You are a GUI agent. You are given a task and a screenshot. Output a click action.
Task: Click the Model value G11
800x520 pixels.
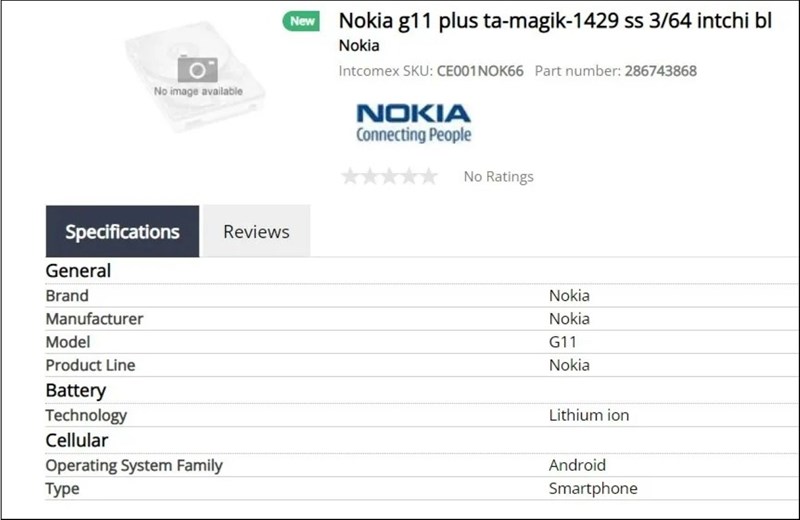point(563,342)
